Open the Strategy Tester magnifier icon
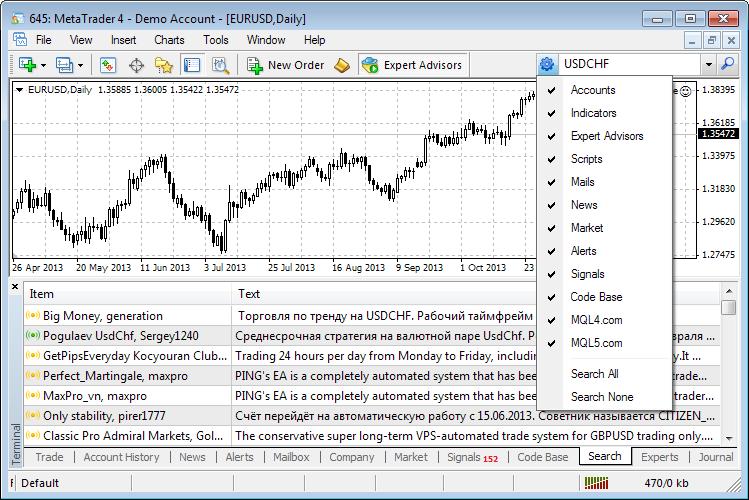Viewport: 749px width, 500px height. pos(220,64)
